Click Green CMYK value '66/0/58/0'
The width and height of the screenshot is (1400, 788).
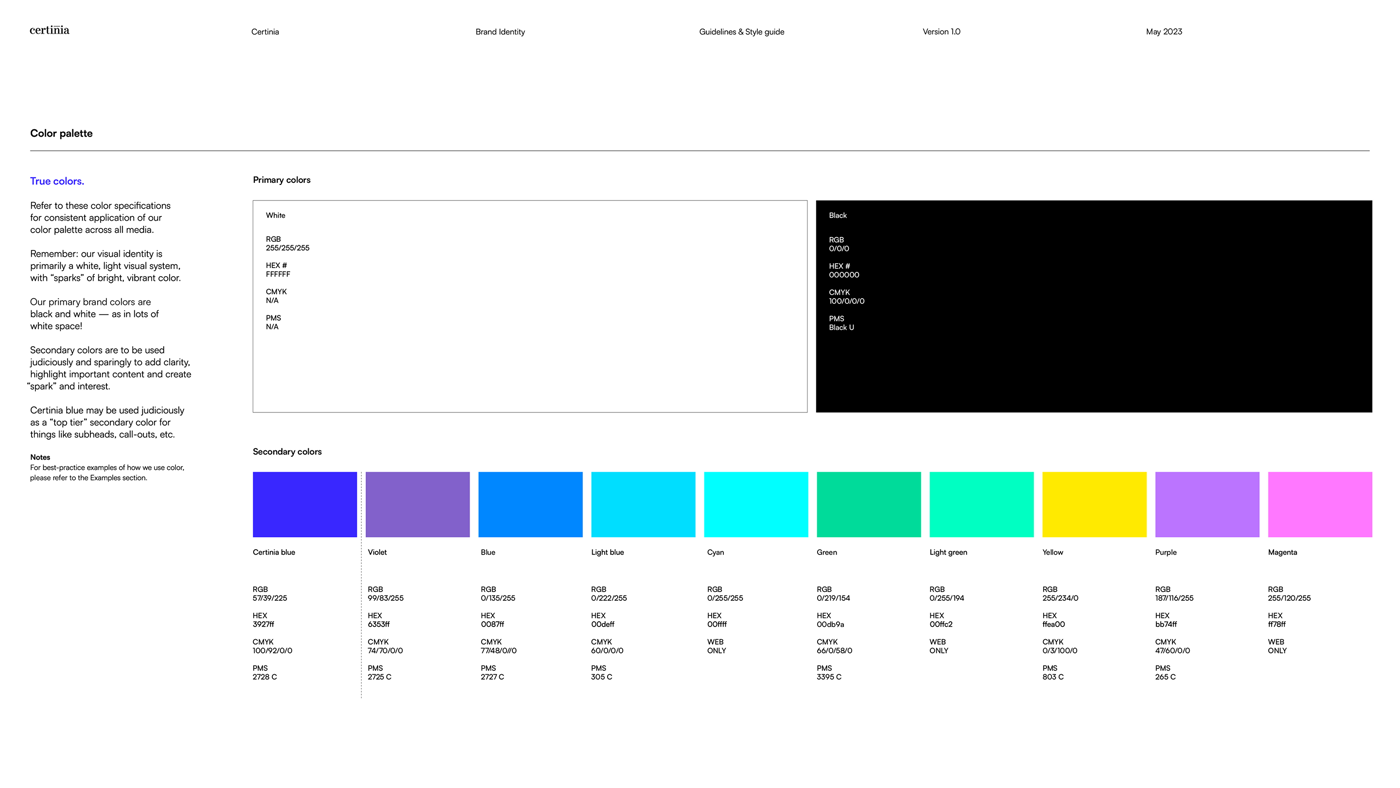(834, 650)
